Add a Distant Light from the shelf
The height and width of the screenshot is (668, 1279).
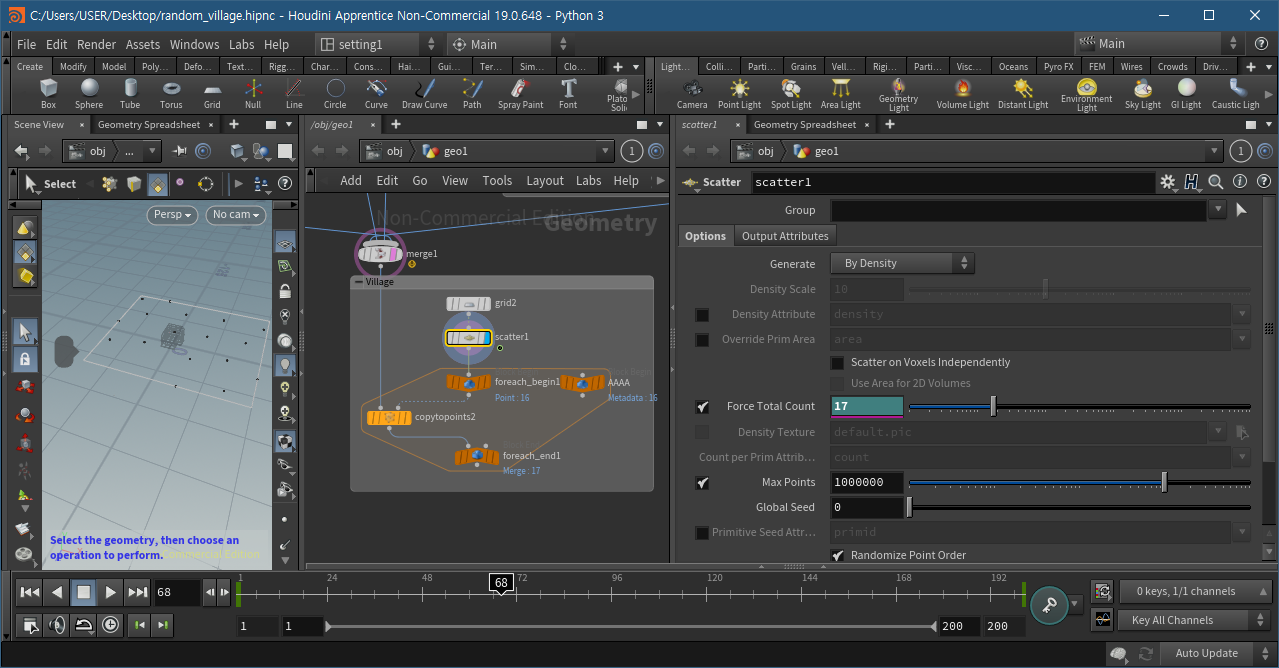[x=1023, y=94]
